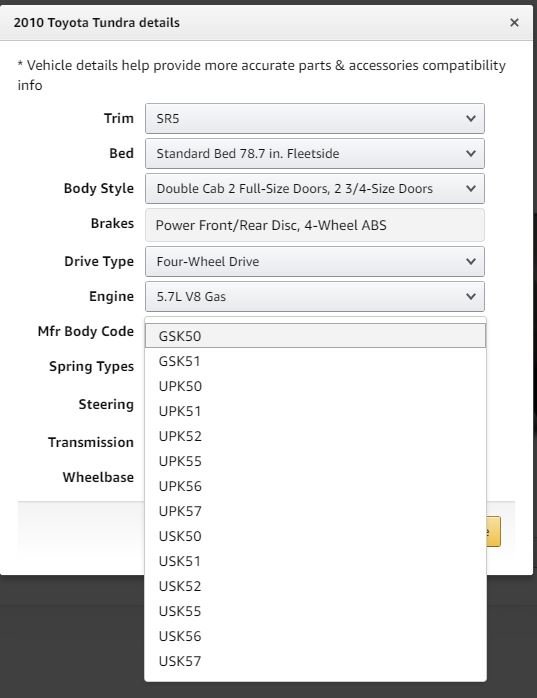Viewport: 537px width, 698px height.
Task: Open the Drive Type dropdown showing Four-Wheel Drive
Action: [x=315, y=262]
